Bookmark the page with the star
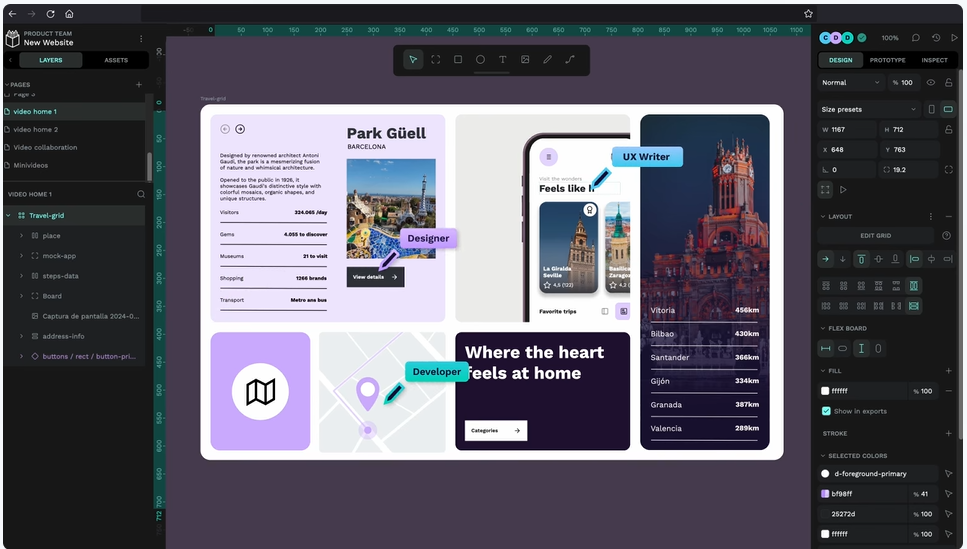Viewport: 967px width, 549px height. 808,14
